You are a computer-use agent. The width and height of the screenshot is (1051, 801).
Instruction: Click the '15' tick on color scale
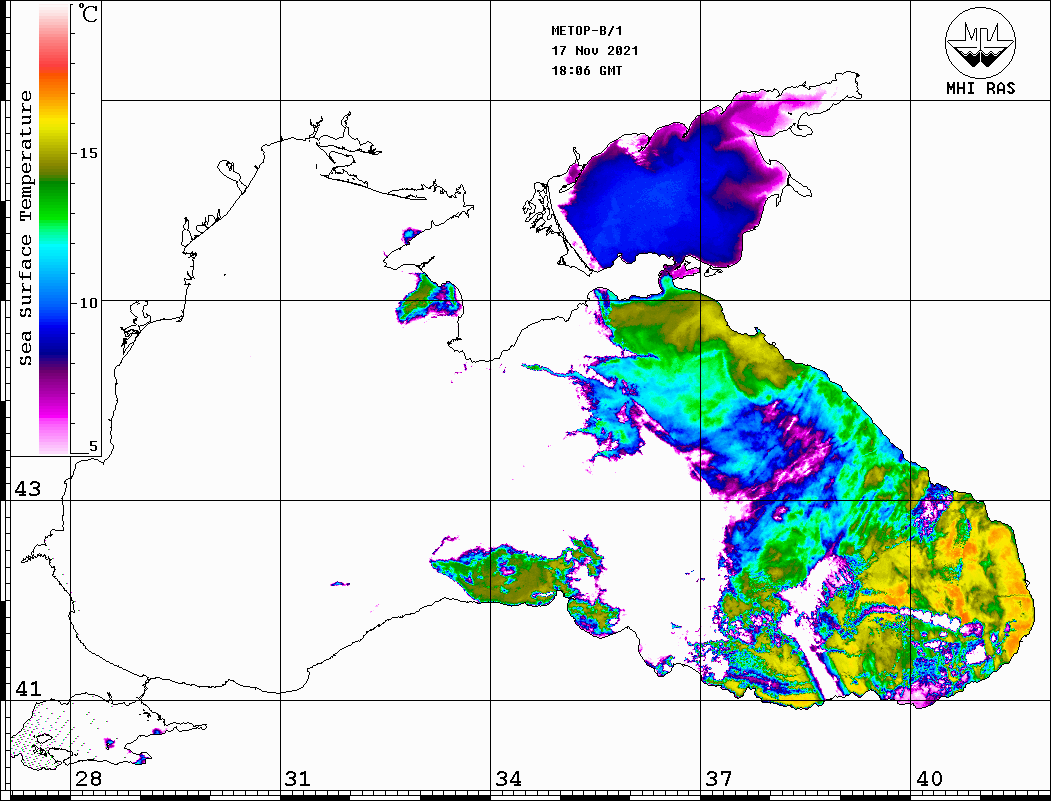[88, 153]
